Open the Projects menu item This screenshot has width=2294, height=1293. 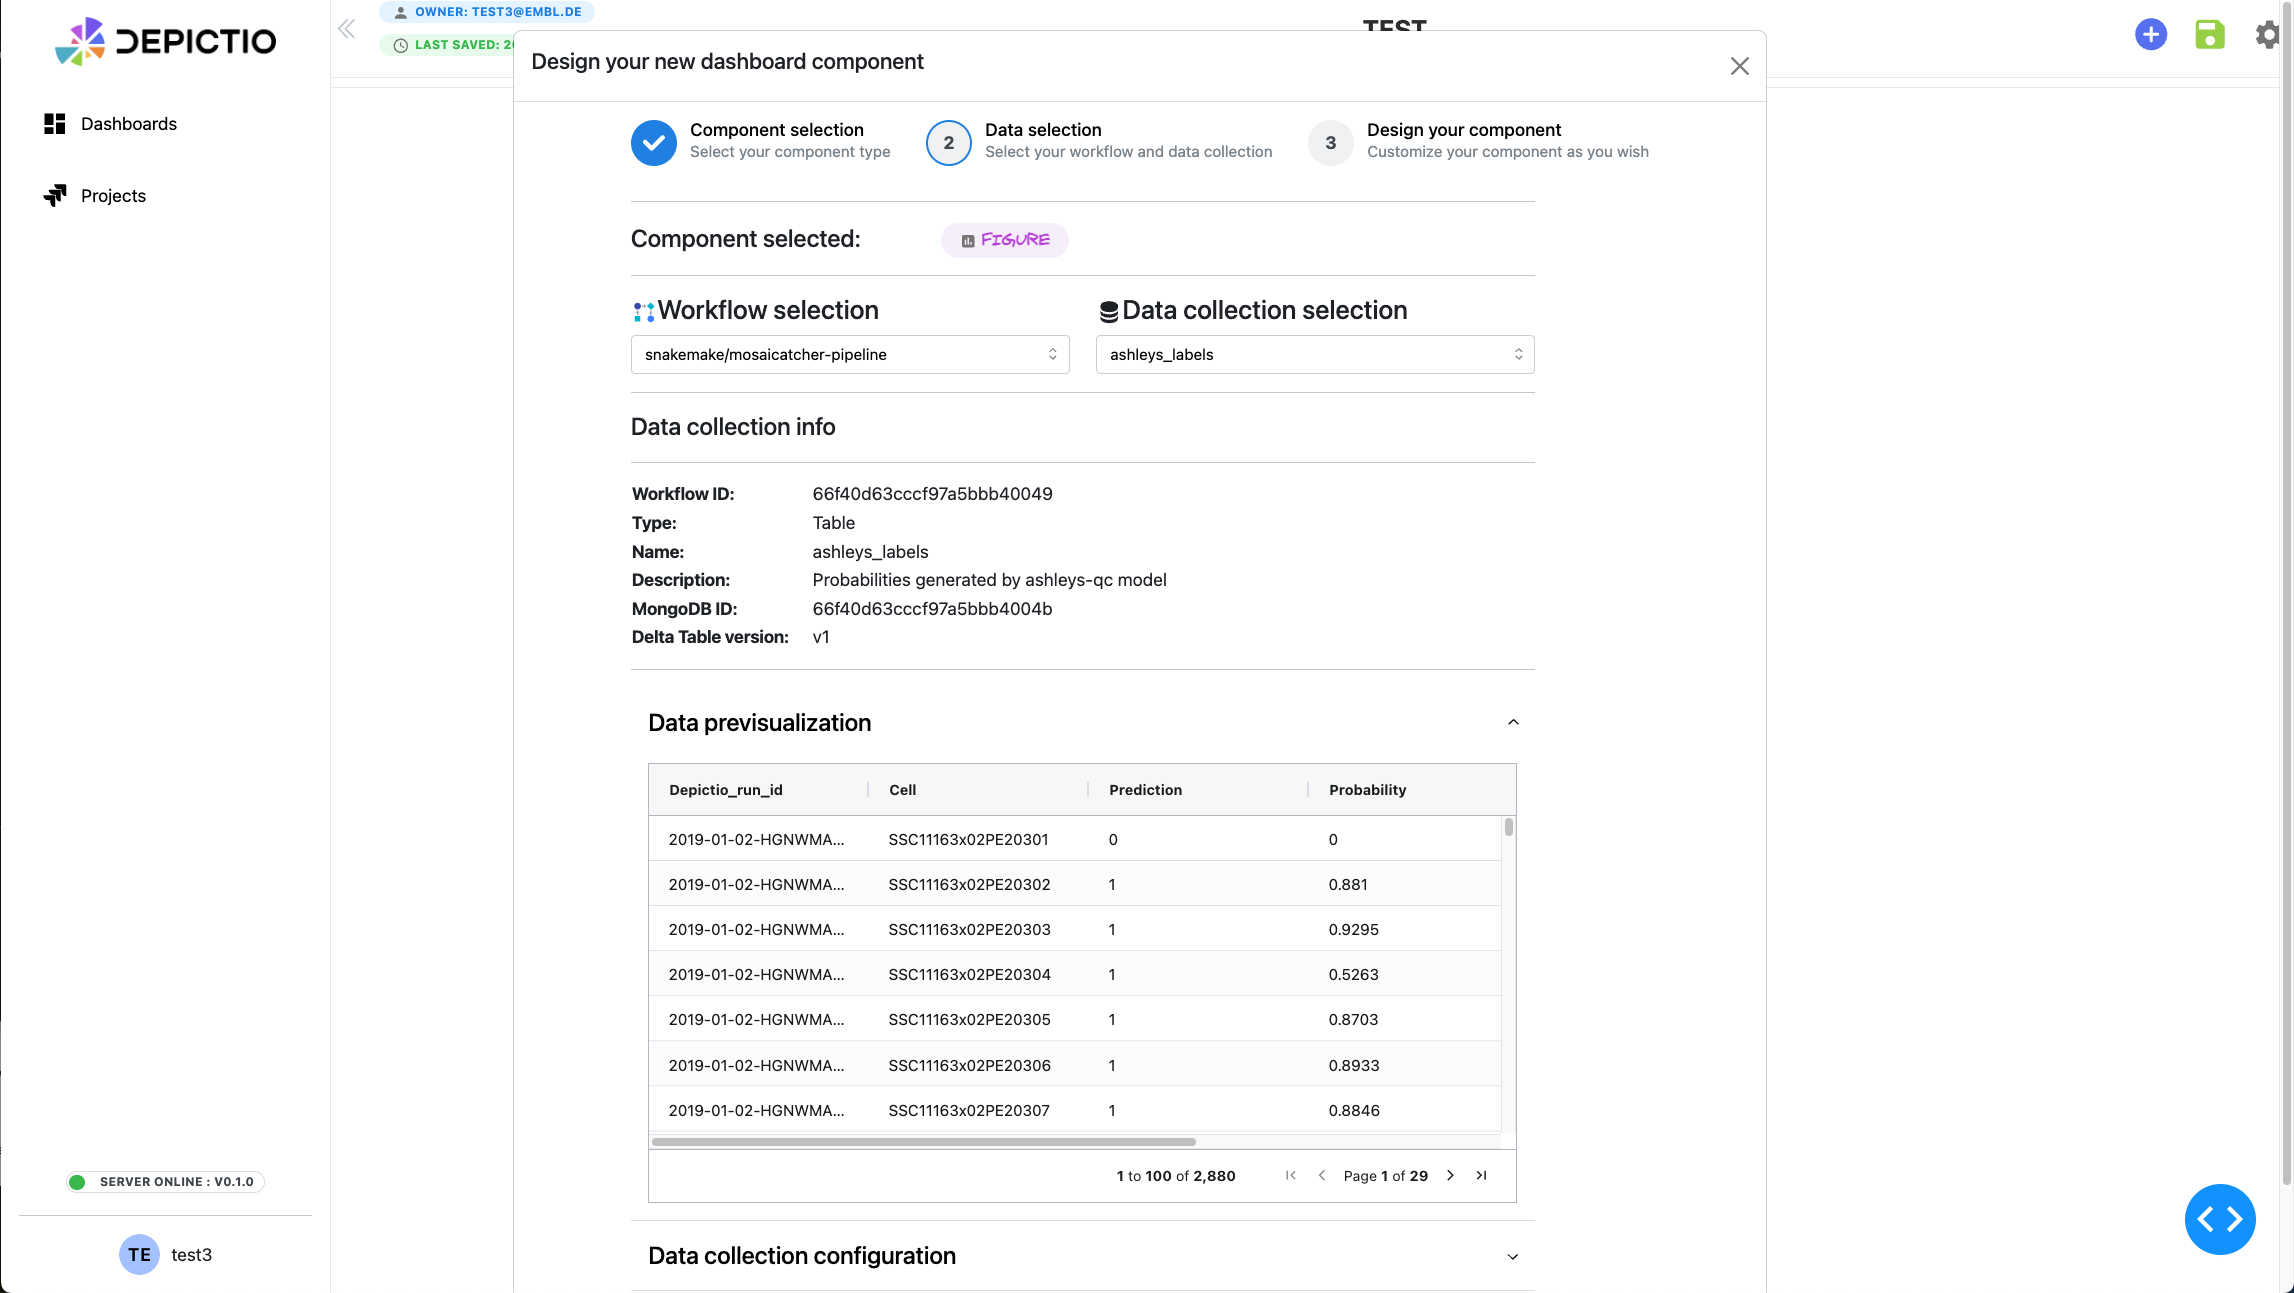pos(113,196)
